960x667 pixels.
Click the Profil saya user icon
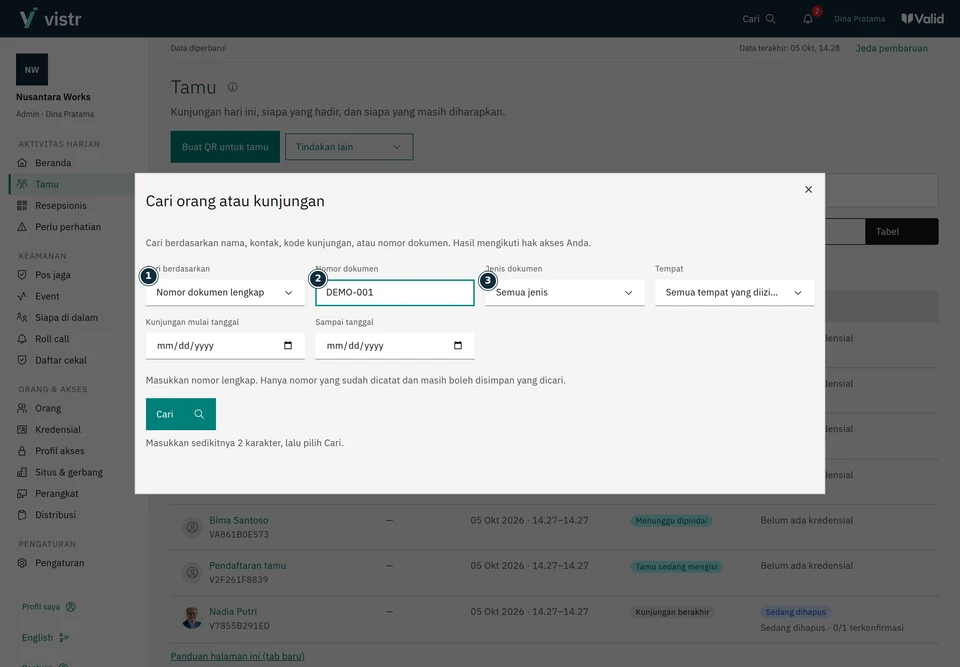[x=71, y=607]
